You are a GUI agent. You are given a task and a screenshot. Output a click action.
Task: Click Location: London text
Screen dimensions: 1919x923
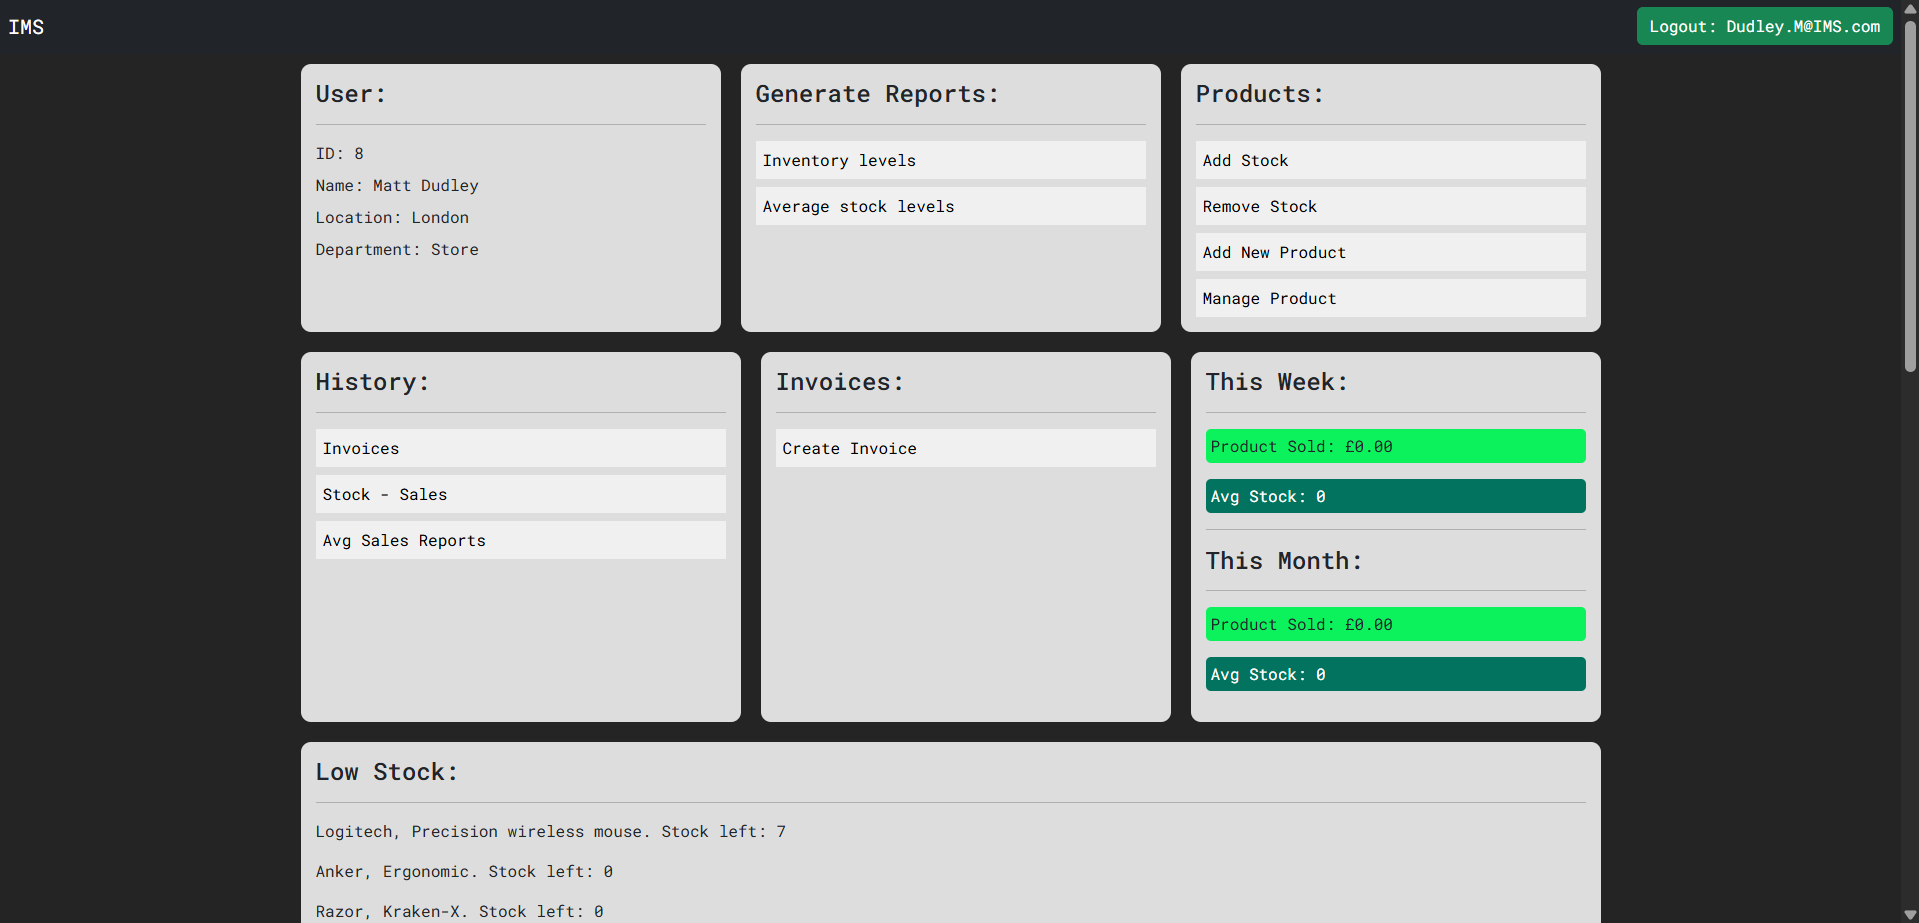click(x=392, y=217)
